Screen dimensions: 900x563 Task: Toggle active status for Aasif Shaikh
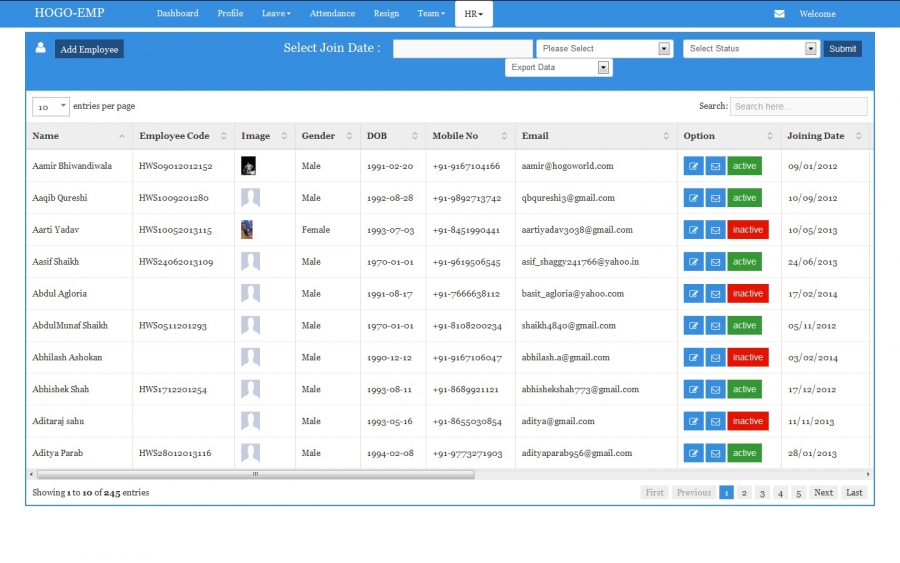[x=744, y=262]
